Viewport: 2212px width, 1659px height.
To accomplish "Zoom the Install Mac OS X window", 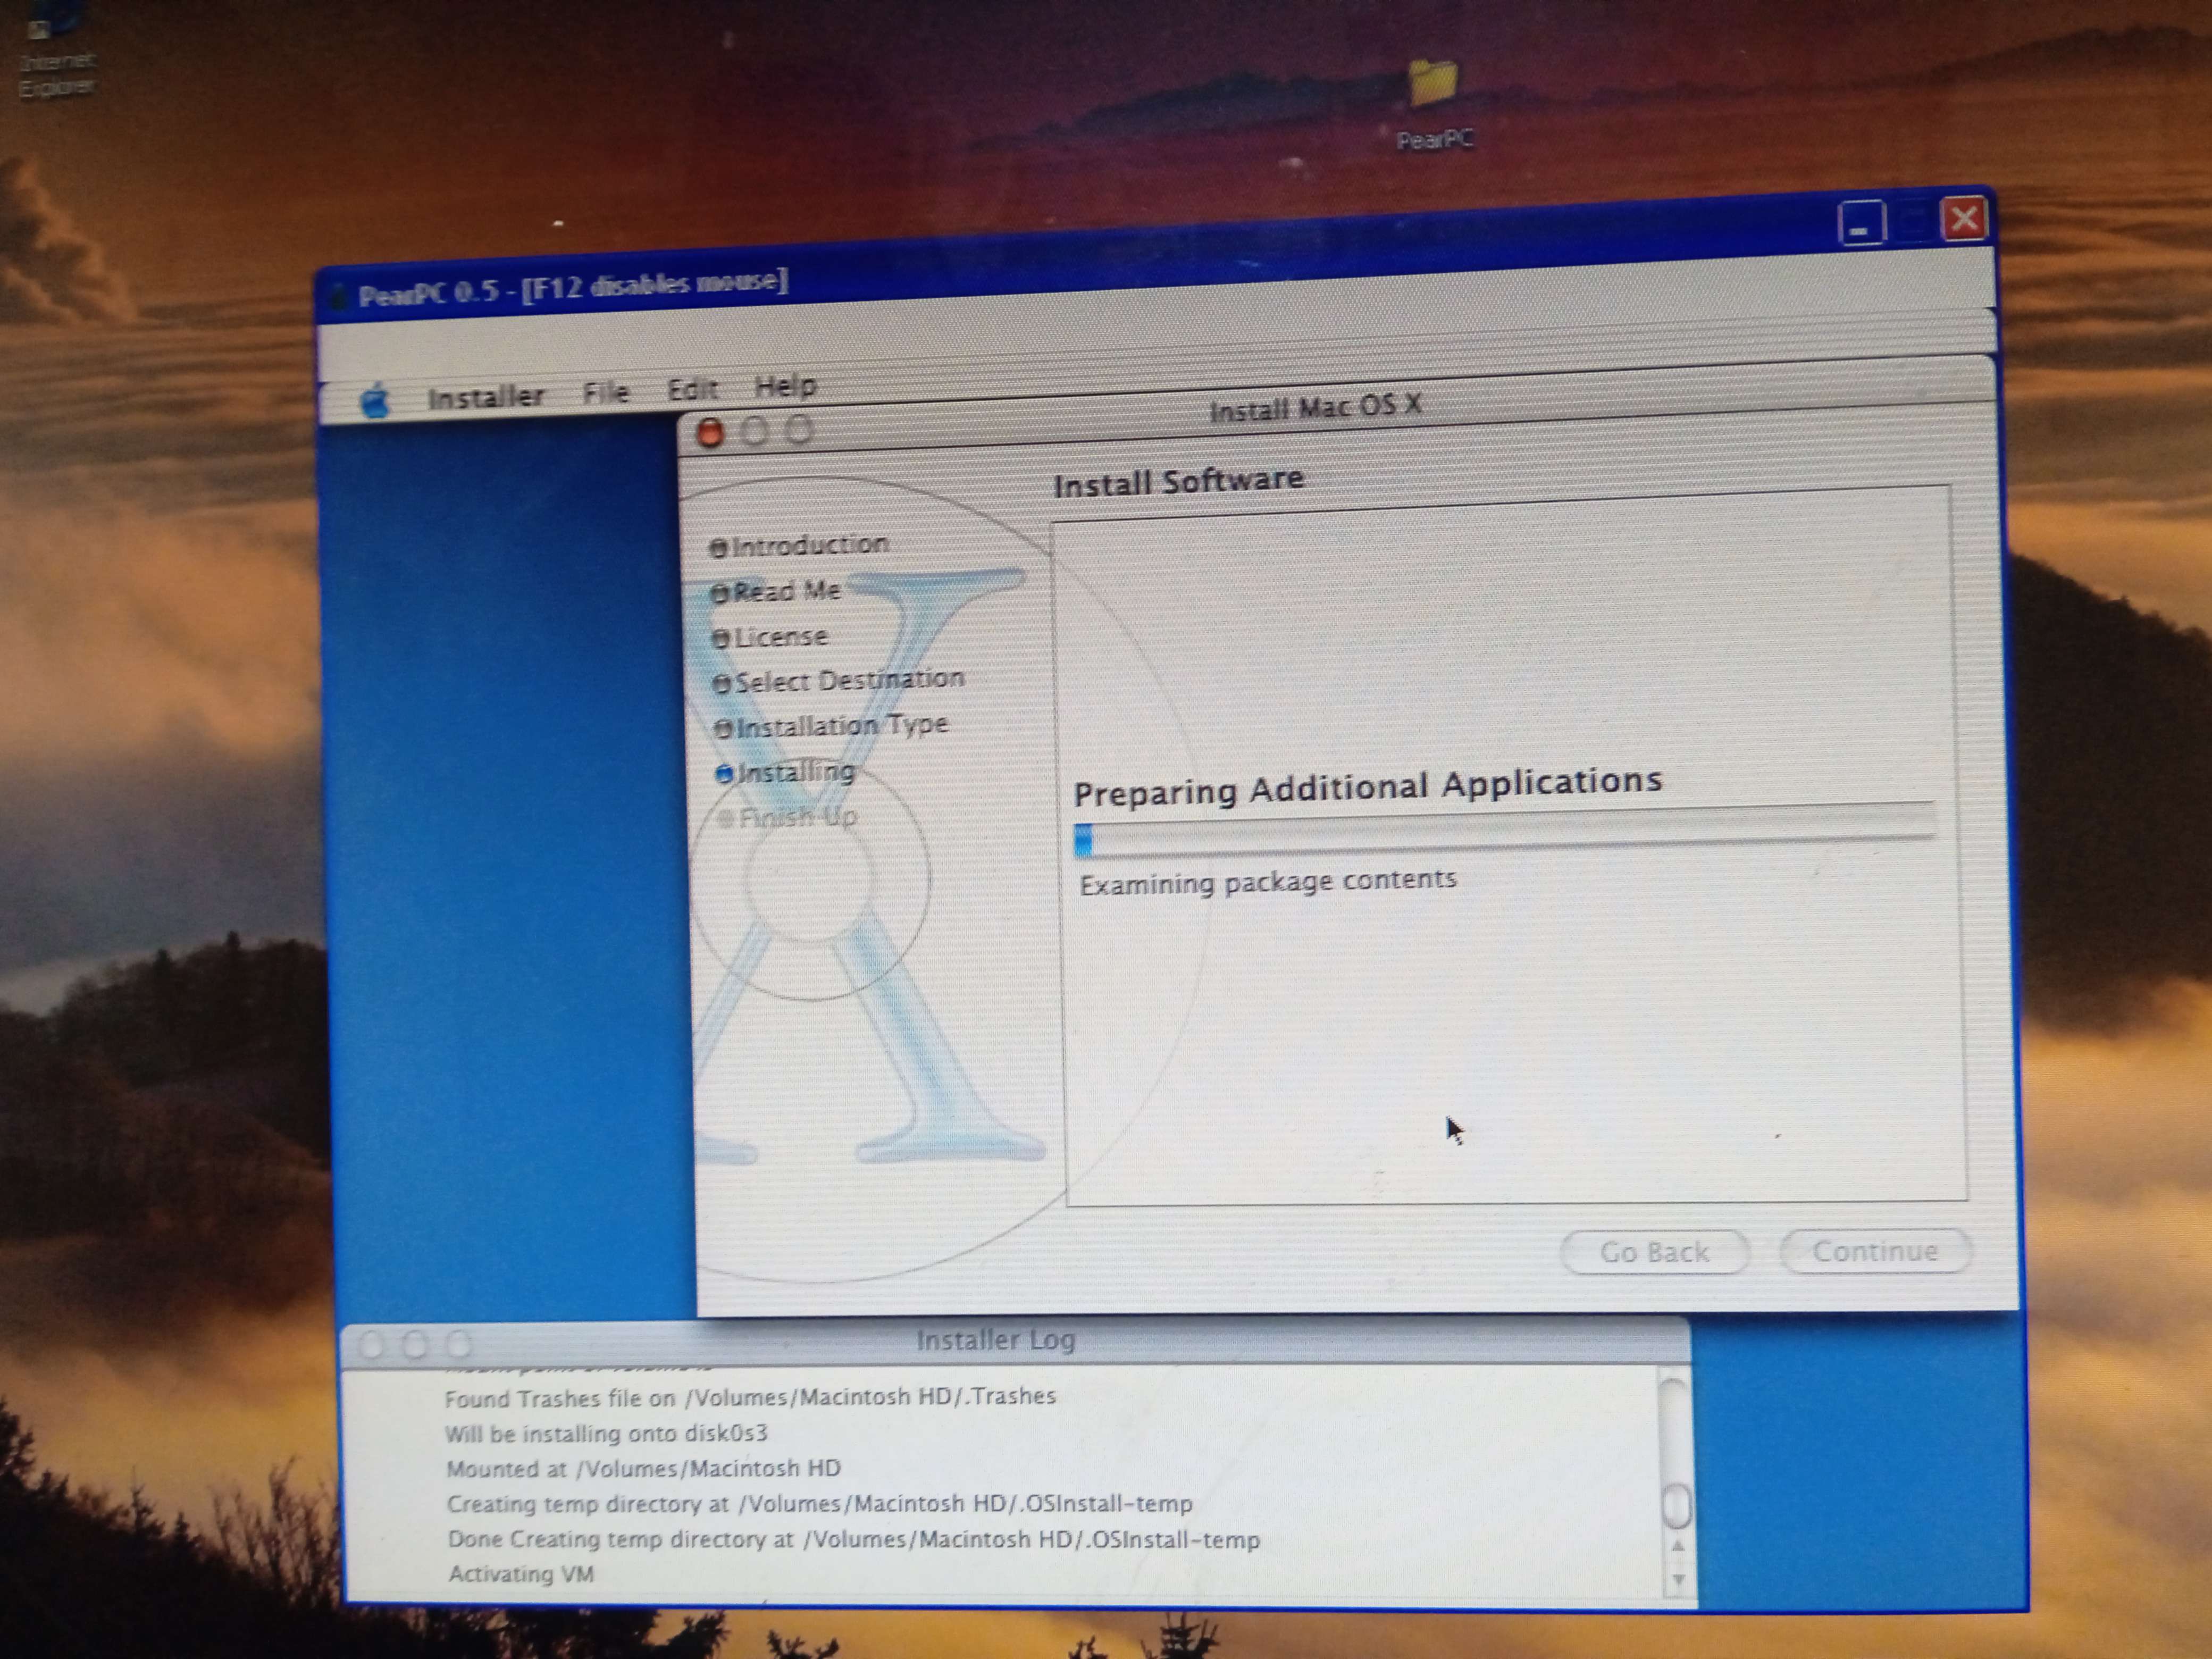I will coord(799,429).
